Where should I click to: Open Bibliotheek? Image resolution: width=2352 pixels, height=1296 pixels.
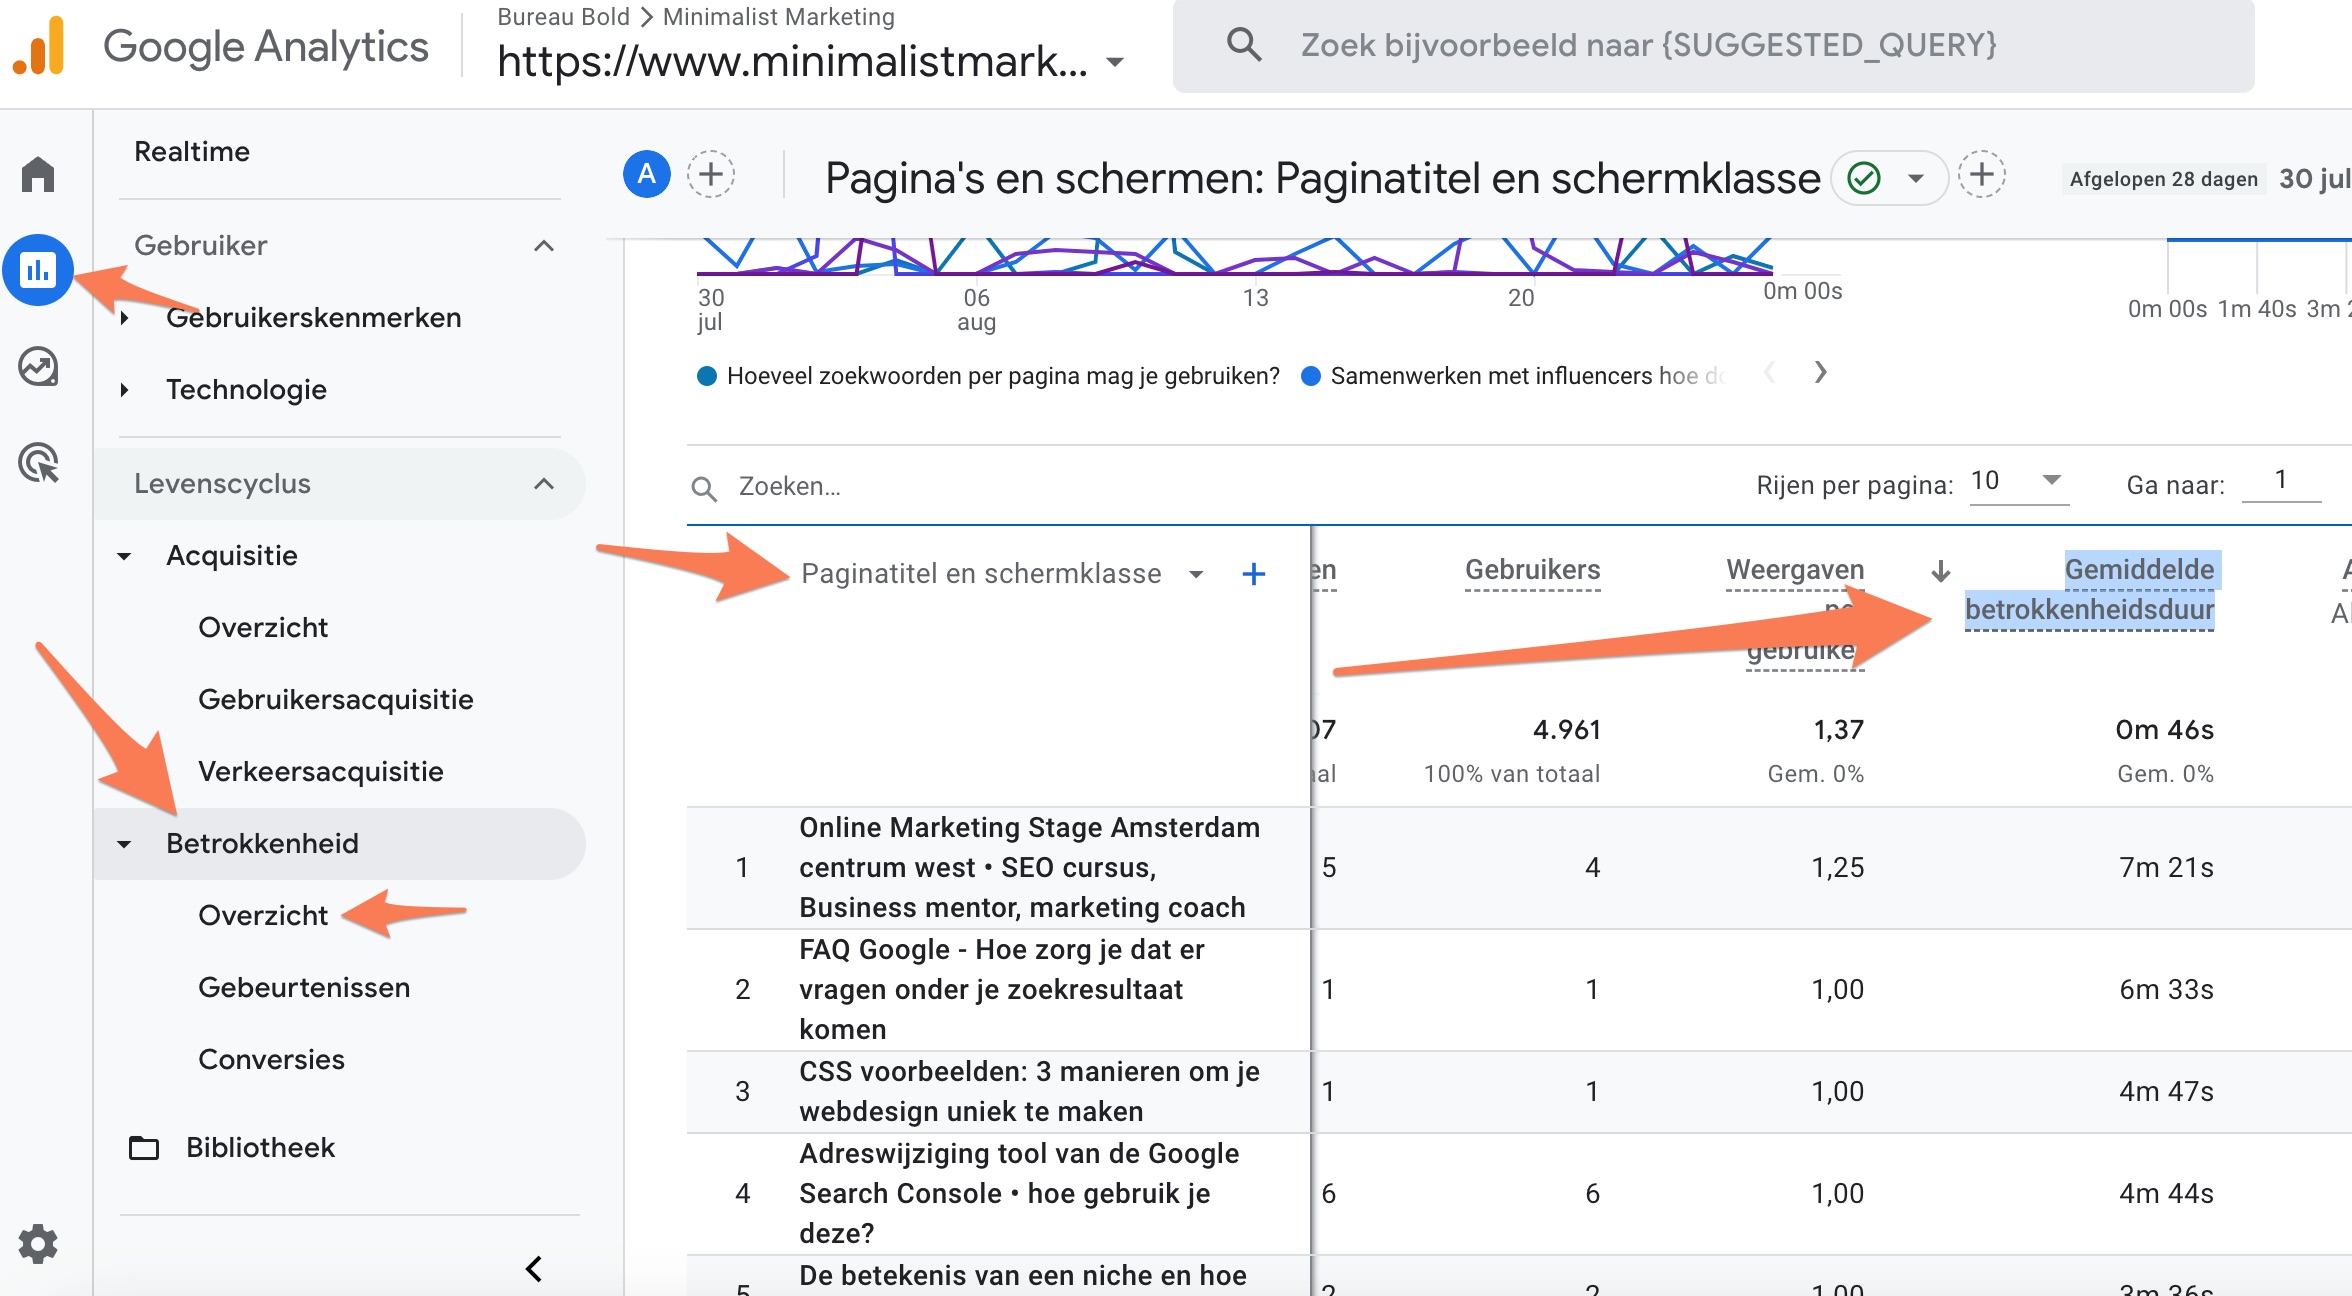pyautogui.click(x=260, y=1148)
